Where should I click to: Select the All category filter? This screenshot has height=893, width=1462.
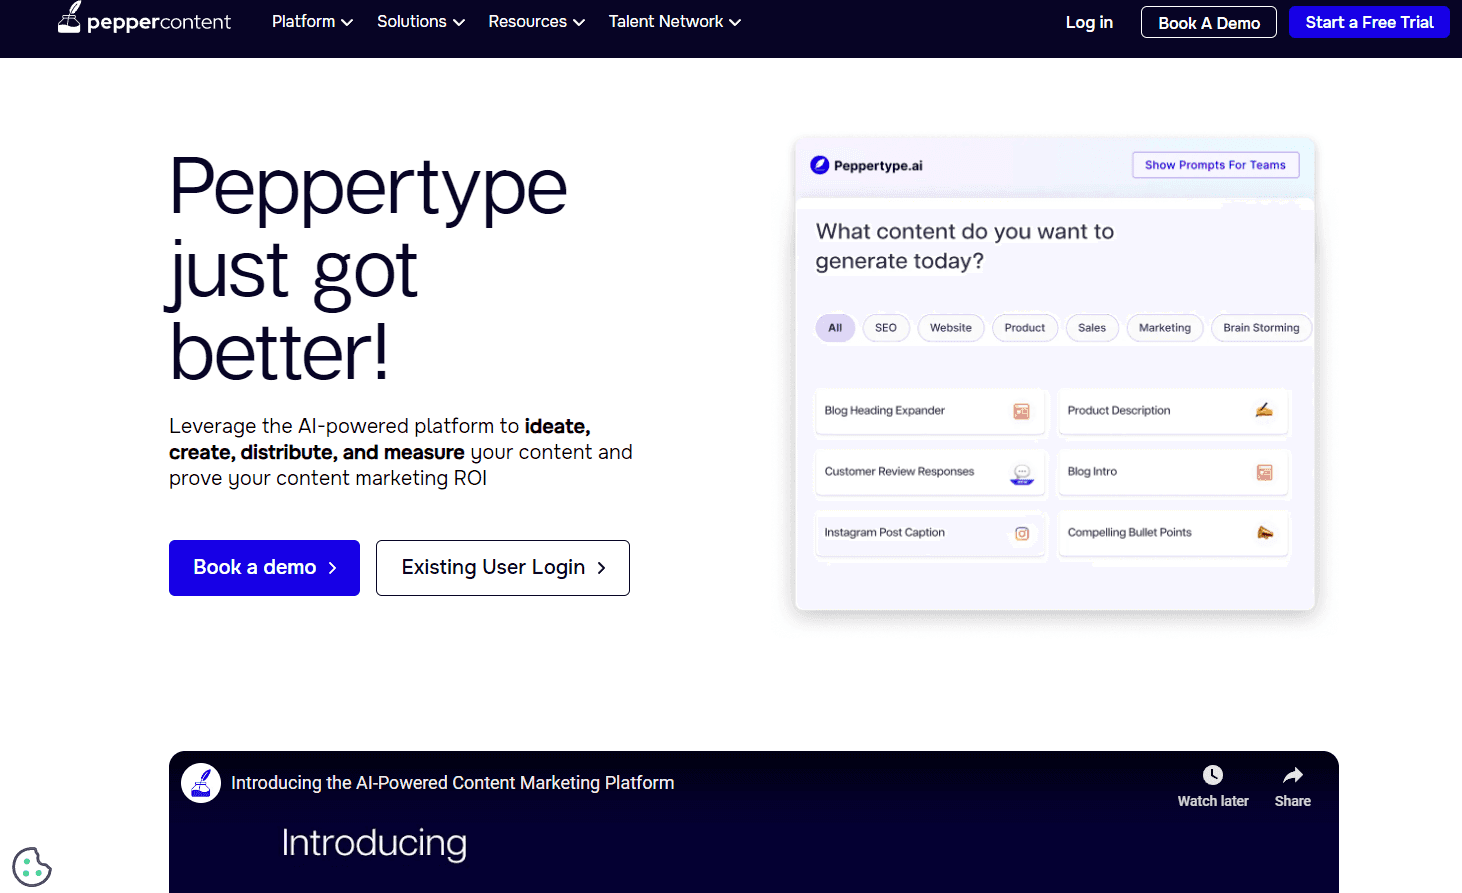point(835,328)
